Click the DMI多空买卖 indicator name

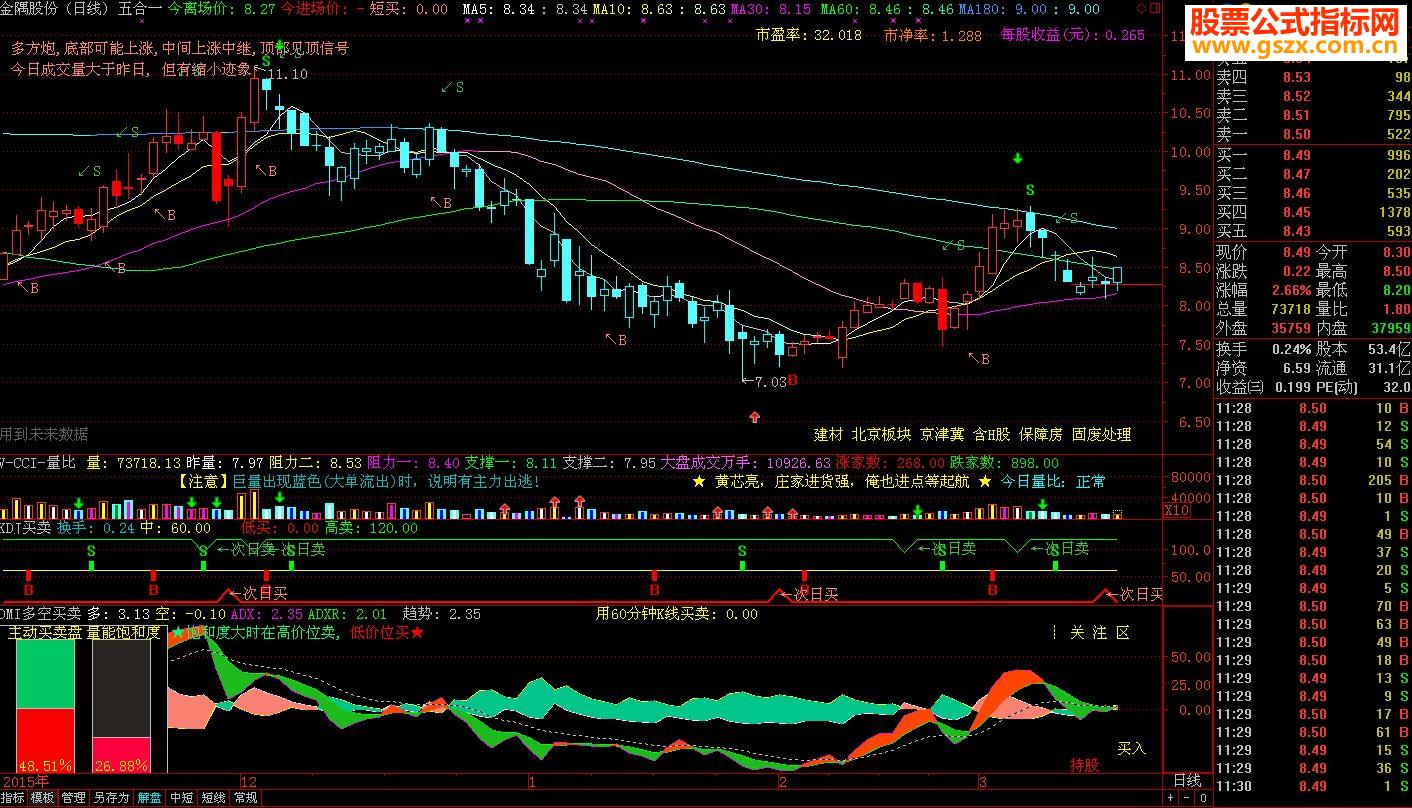point(41,614)
